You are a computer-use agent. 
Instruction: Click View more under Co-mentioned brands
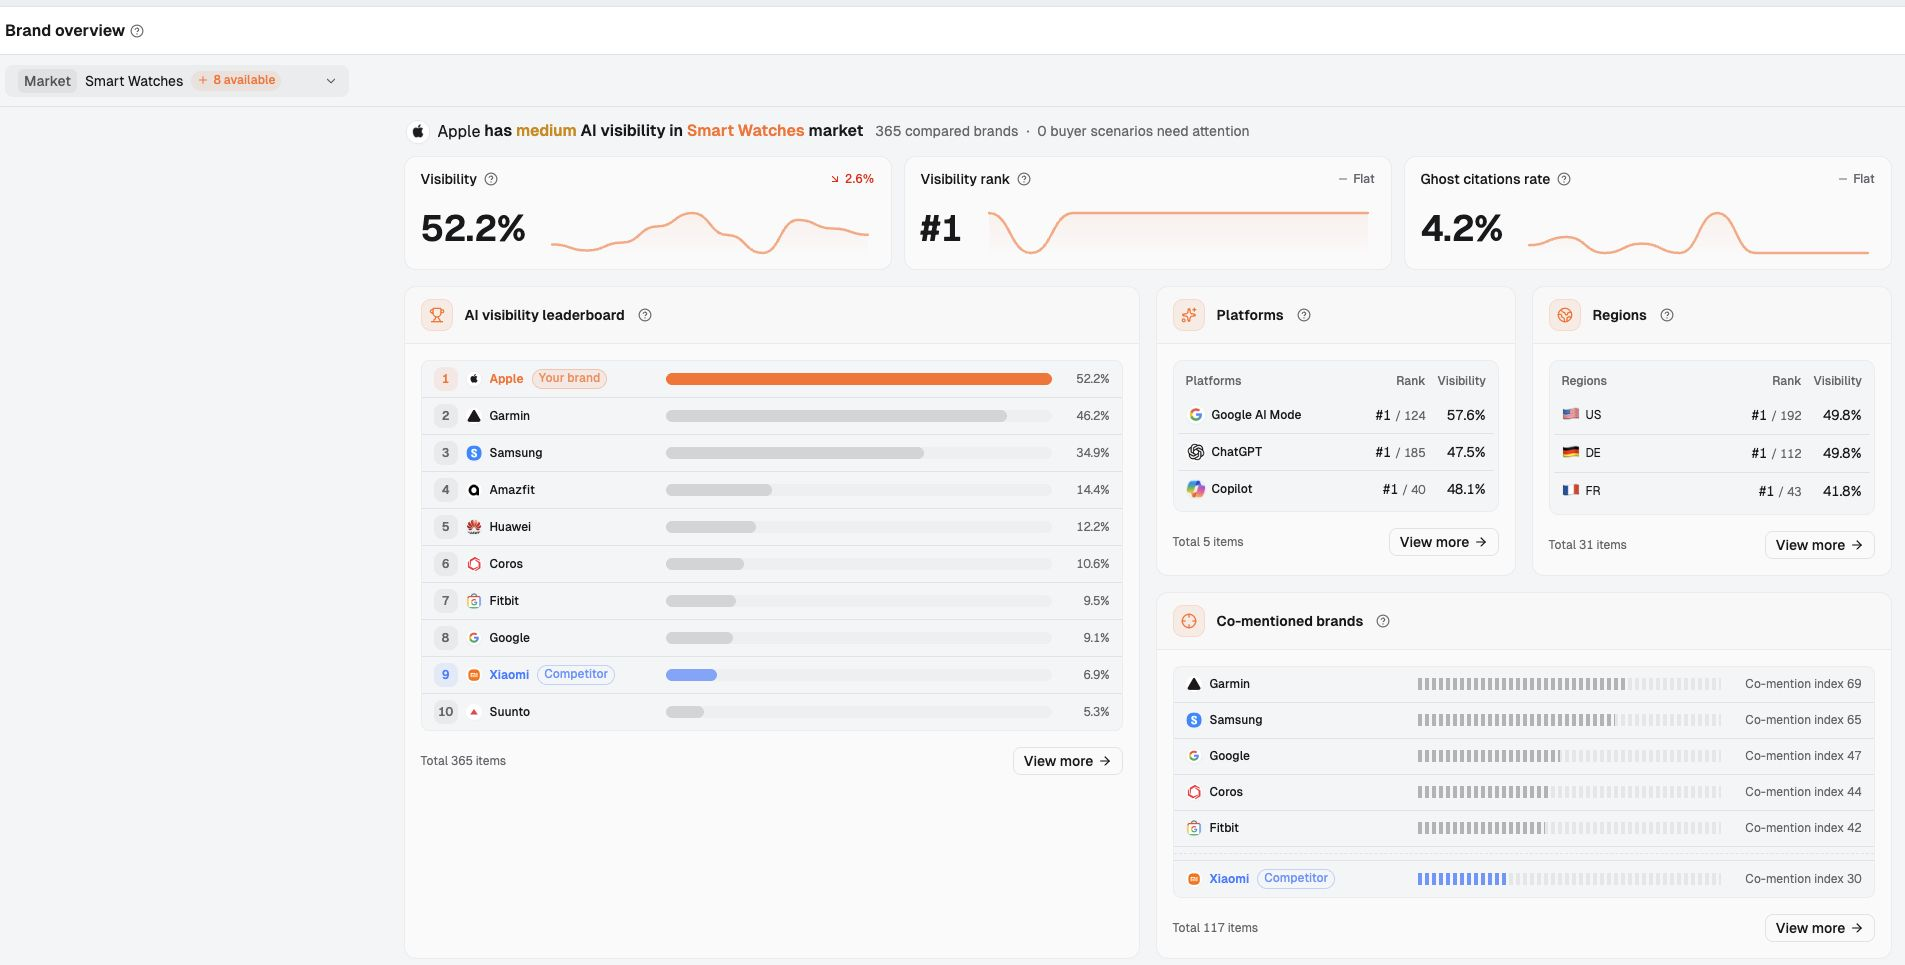tap(1819, 928)
